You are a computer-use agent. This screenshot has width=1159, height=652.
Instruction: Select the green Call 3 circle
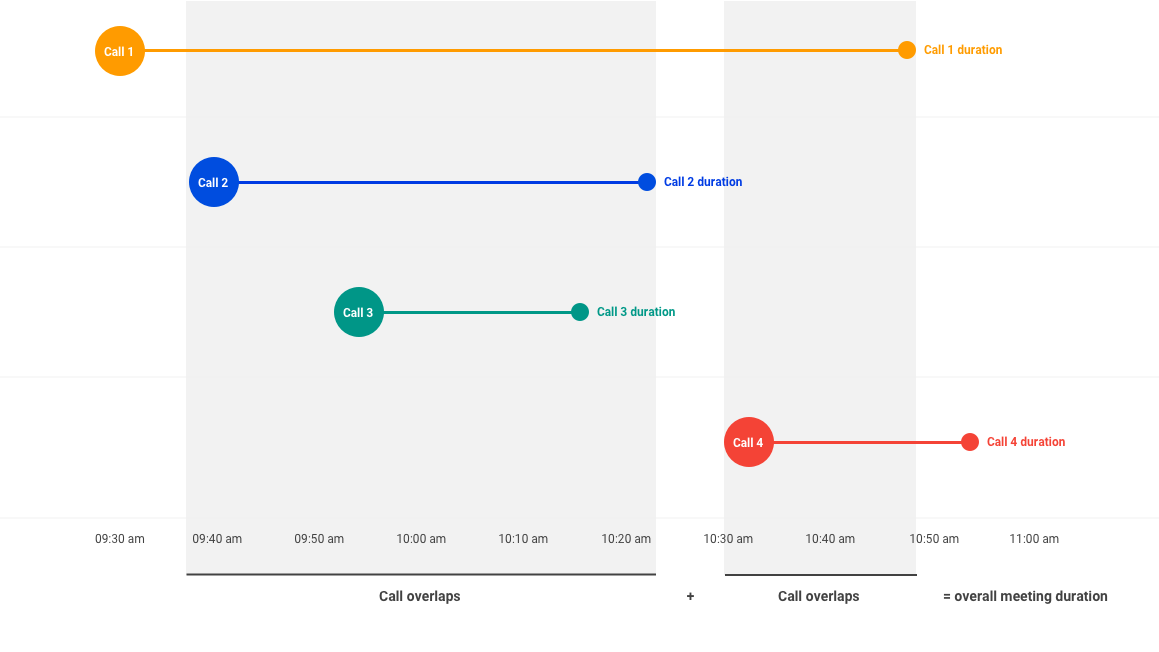coord(359,312)
